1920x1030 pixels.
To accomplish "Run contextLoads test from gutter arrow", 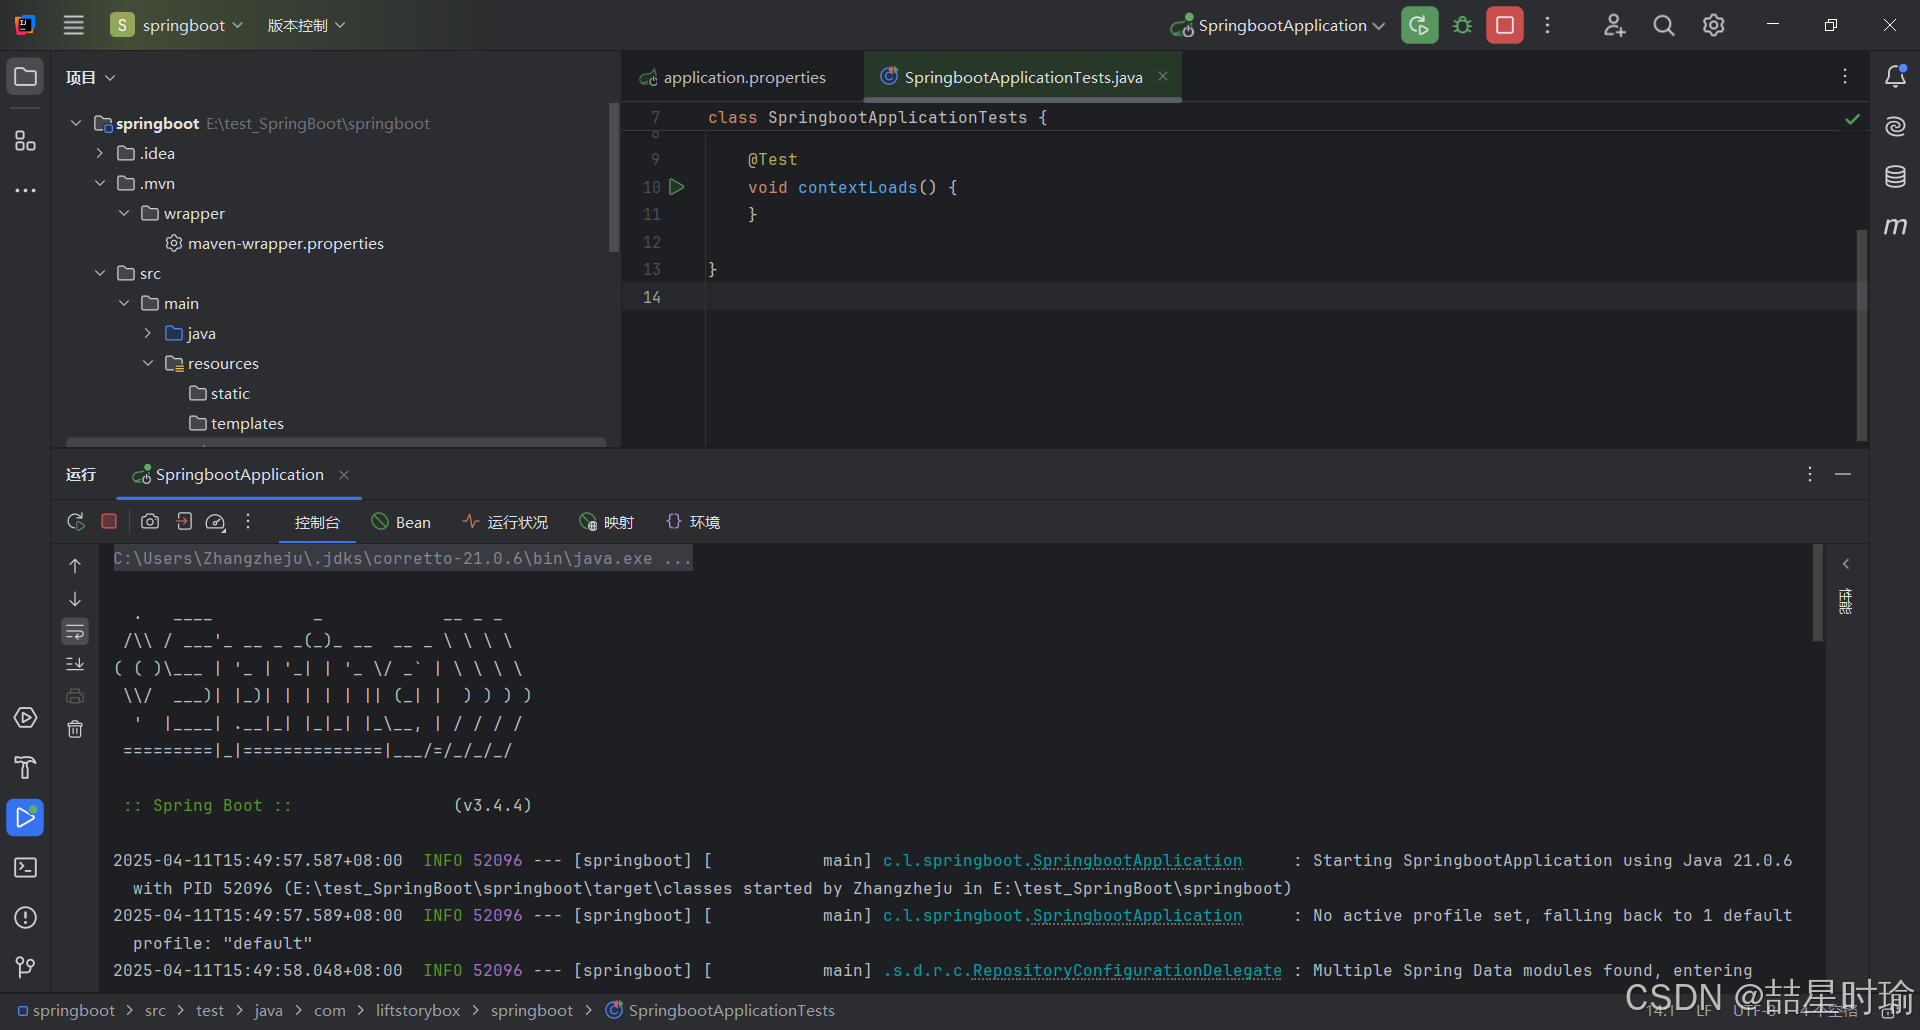I will pos(677,187).
